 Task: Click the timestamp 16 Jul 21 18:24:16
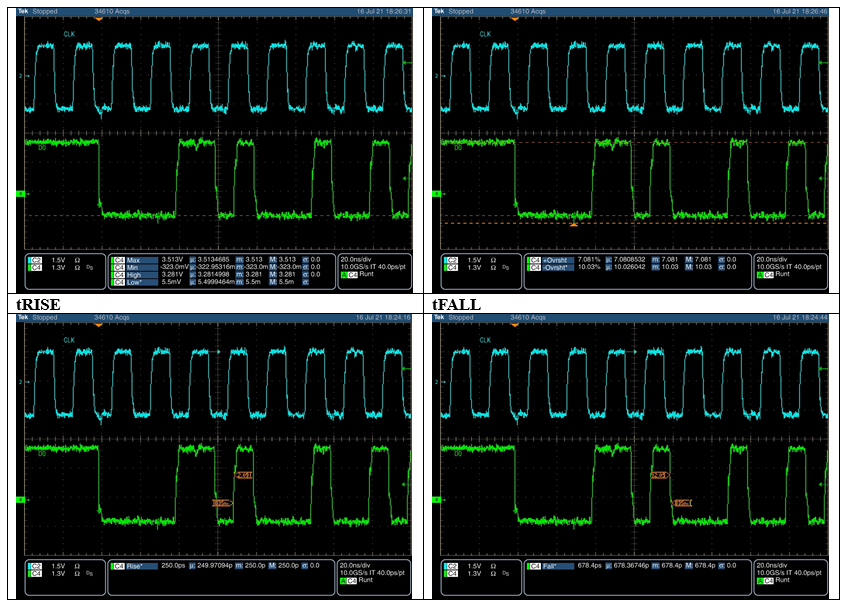(384, 318)
